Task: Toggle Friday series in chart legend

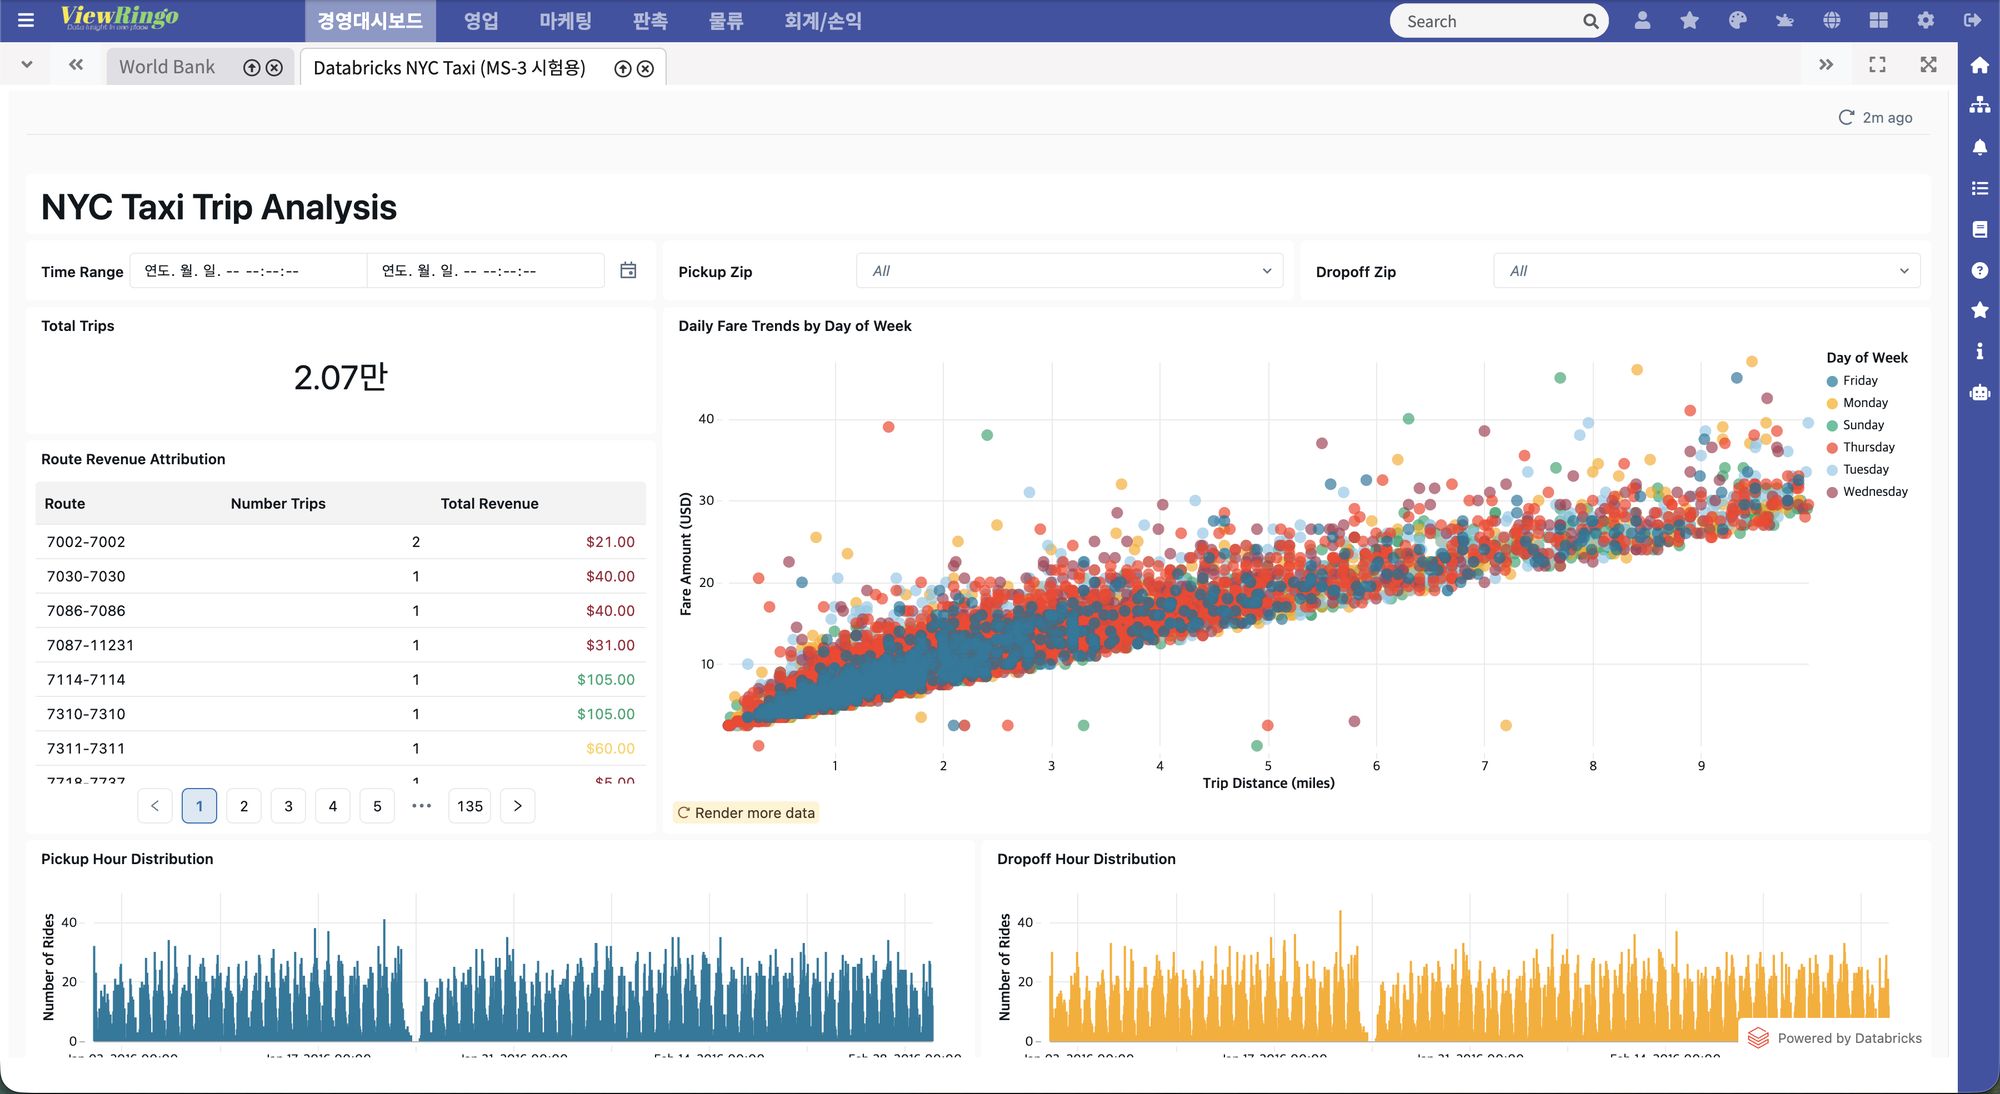Action: click(x=1851, y=381)
